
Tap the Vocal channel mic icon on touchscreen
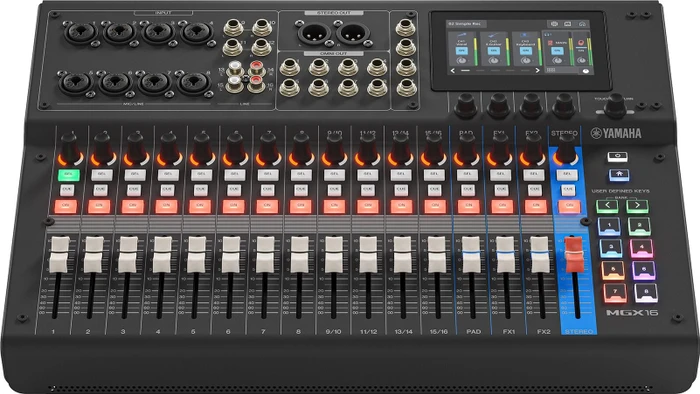[462, 34]
